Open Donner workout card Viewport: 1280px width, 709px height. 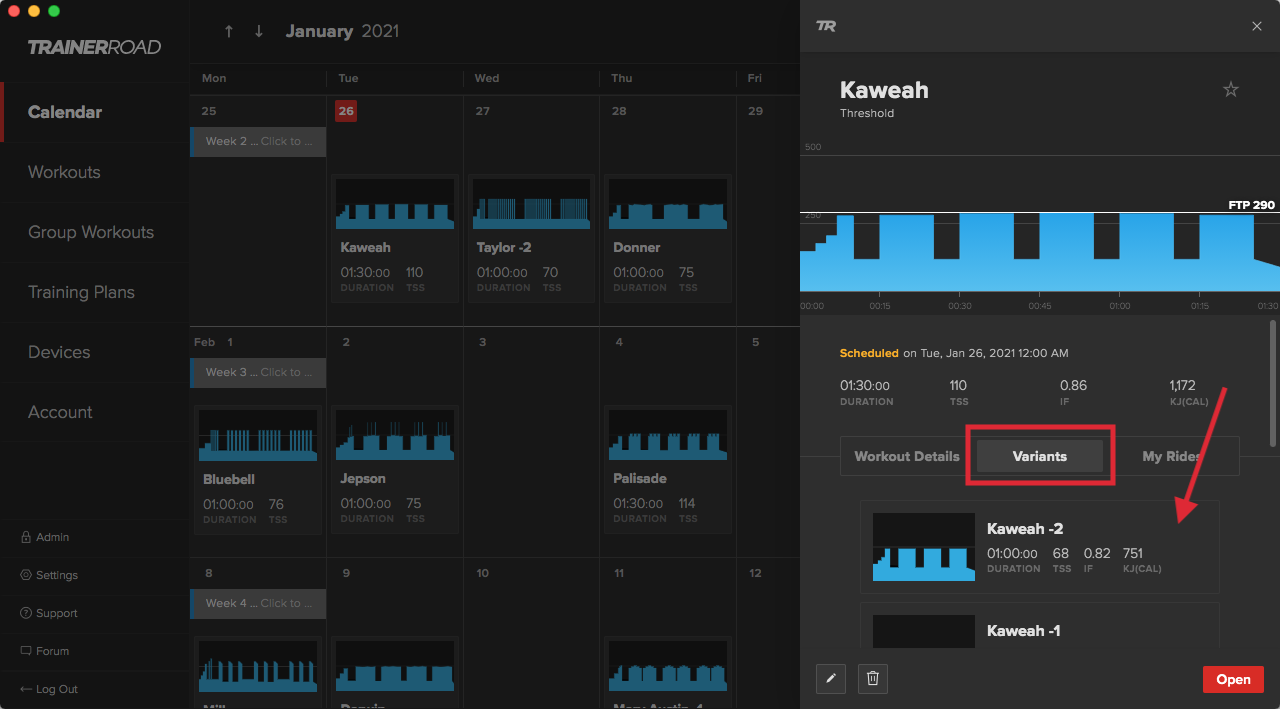point(668,238)
